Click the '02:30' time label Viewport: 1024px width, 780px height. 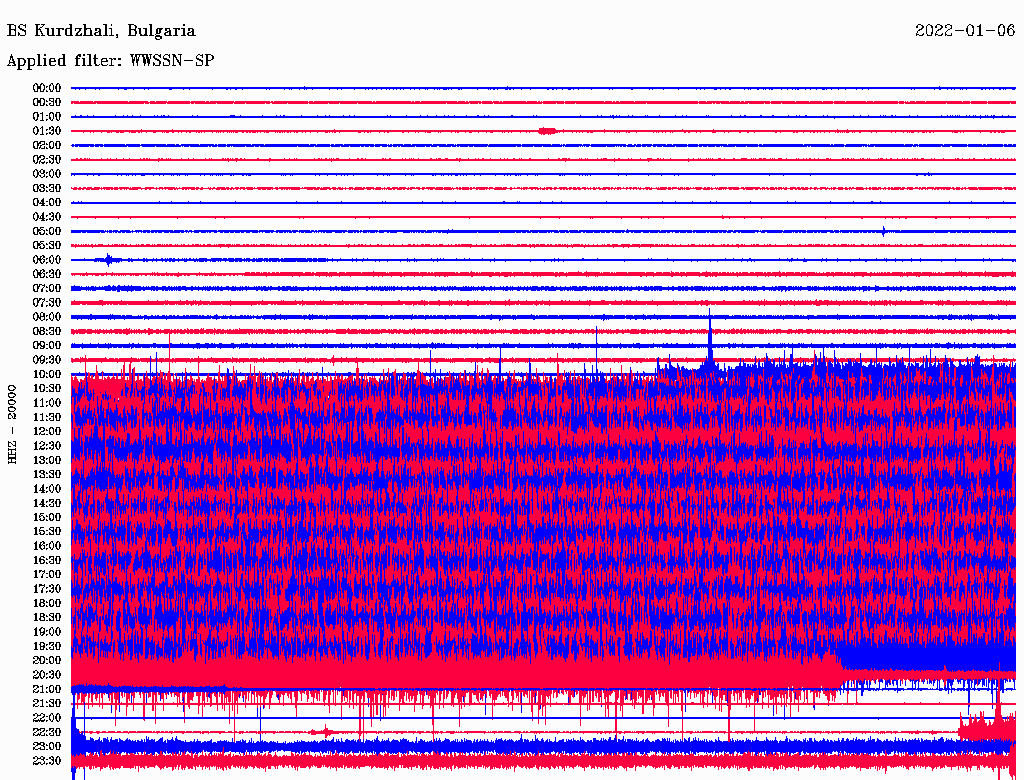point(47,159)
